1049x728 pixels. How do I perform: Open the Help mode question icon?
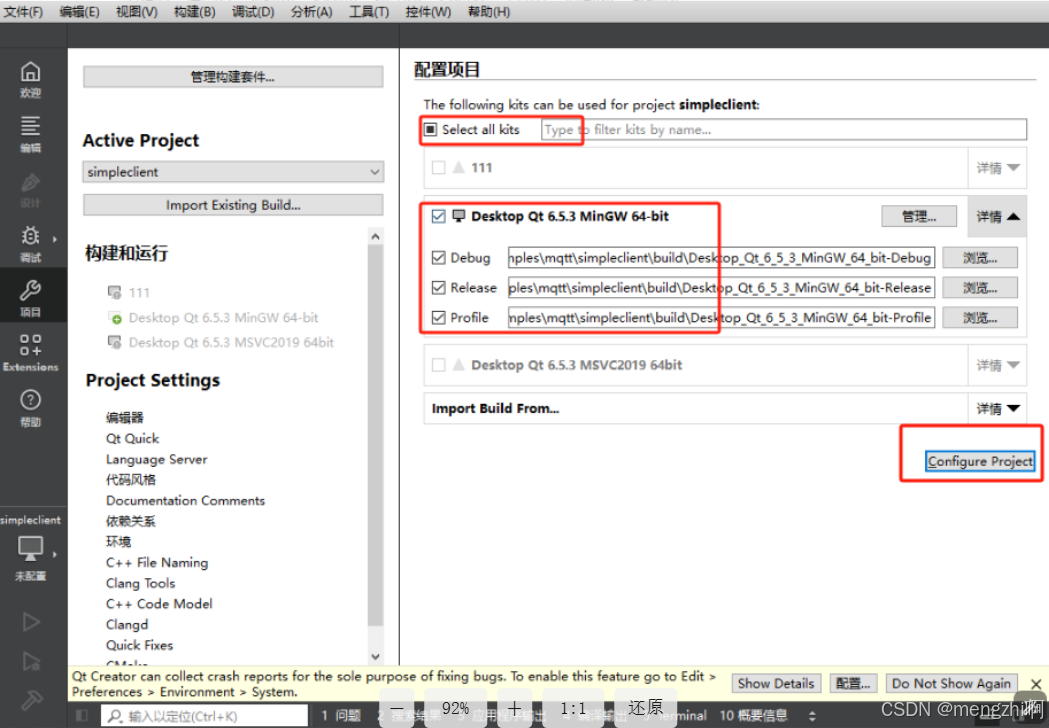coord(30,399)
